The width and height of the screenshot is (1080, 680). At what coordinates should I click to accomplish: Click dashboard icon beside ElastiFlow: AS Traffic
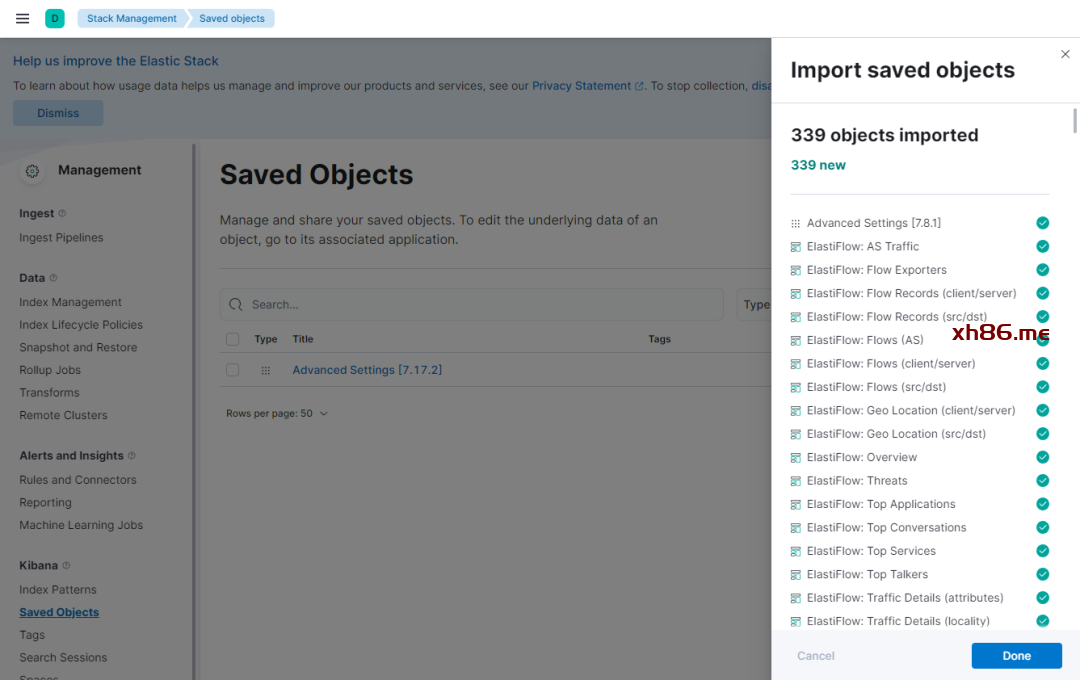(796, 247)
